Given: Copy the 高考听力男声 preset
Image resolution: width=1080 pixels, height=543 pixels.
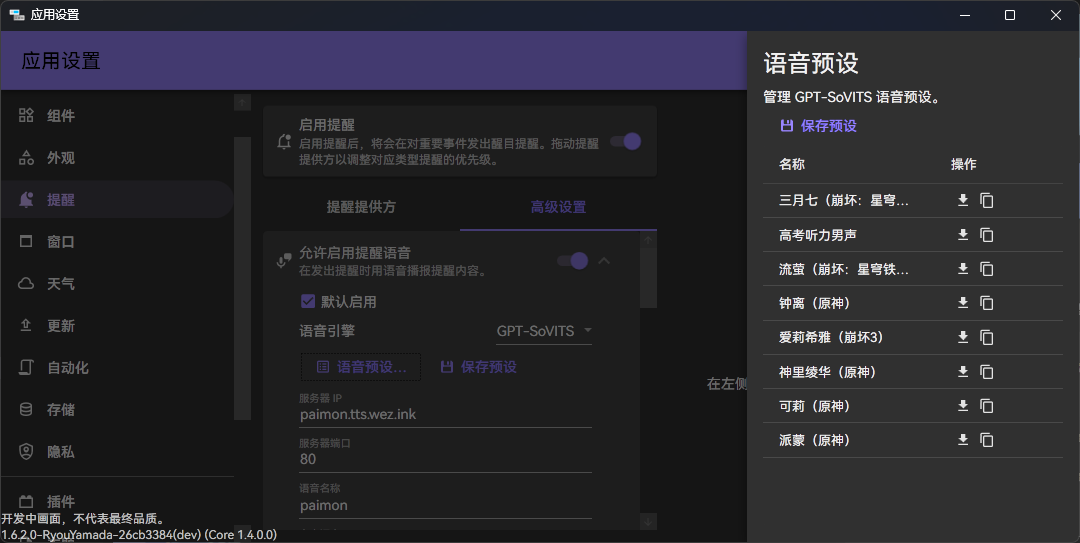Looking at the screenshot, I should (987, 235).
